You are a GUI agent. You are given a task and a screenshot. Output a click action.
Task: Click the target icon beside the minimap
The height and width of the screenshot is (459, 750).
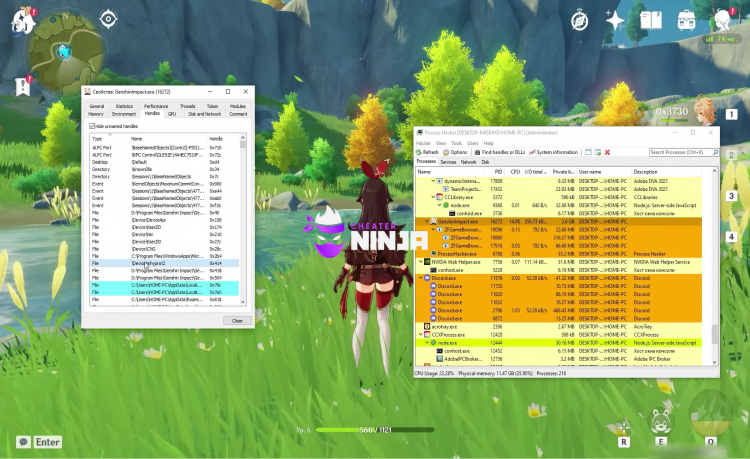point(109,19)
